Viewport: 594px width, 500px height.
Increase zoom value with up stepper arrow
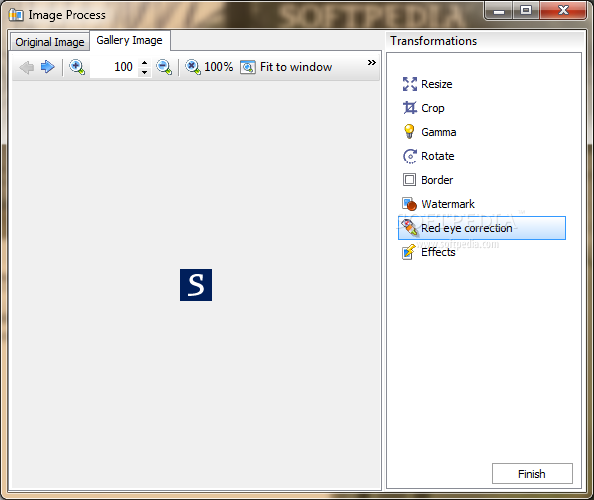pos(144,63)
